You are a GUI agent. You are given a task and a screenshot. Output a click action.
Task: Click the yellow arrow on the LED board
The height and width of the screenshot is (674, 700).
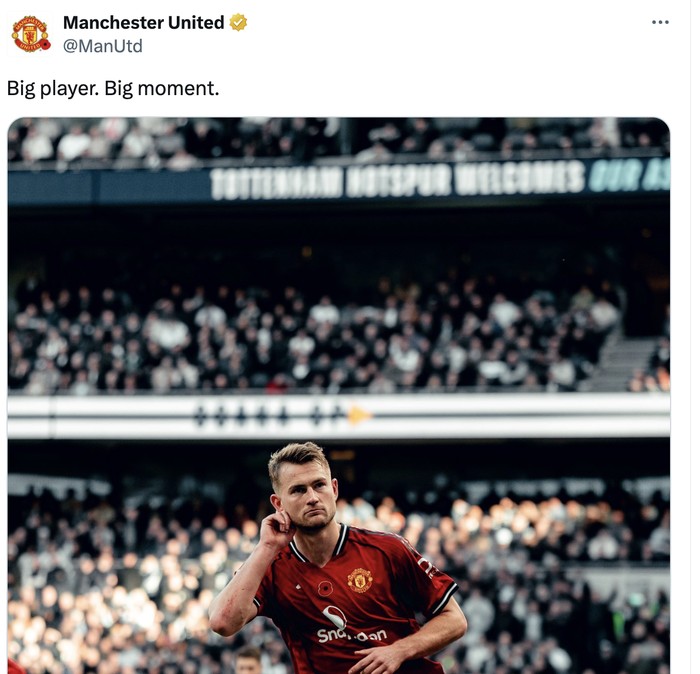point(359,415)
